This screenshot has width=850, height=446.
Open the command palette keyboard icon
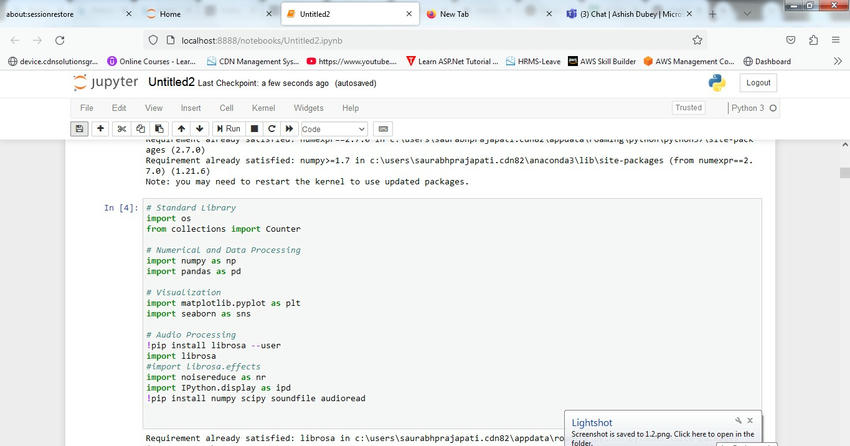(x=384, y=129)
